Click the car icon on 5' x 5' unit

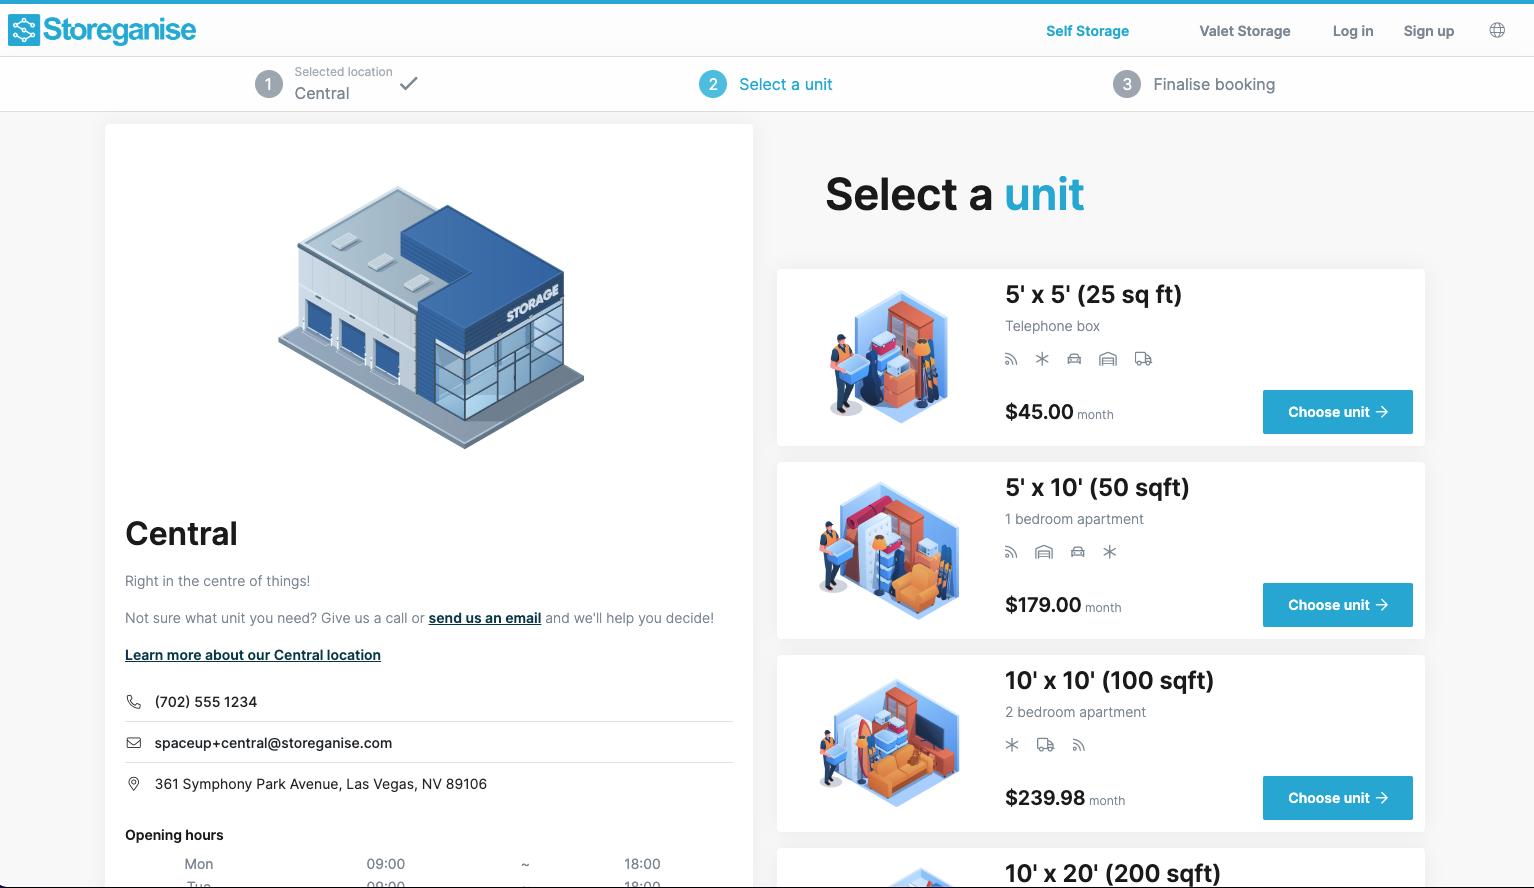[1074, 359]
